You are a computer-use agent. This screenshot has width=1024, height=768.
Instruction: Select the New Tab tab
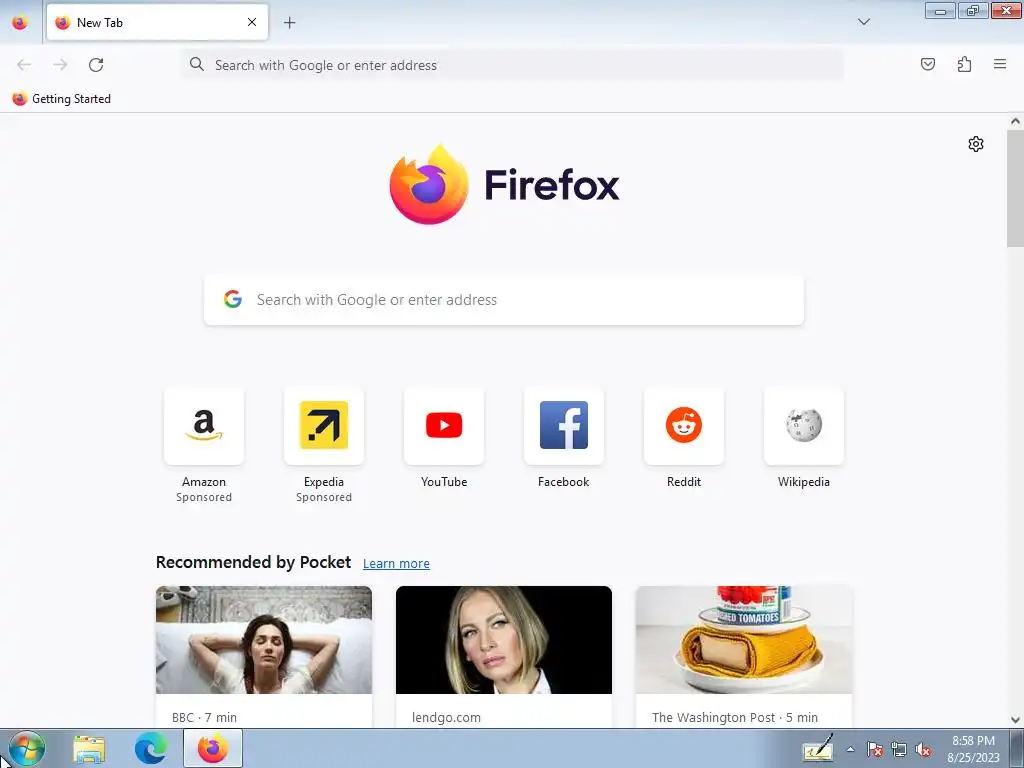click(x=157, y=22)
